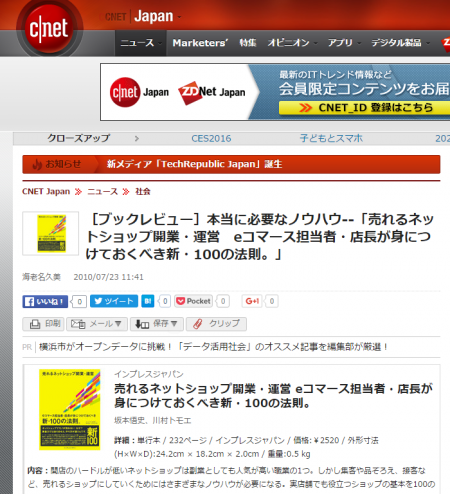450x494 pixels.
Task: Save the article to Pocket
Action: (194, 301)
